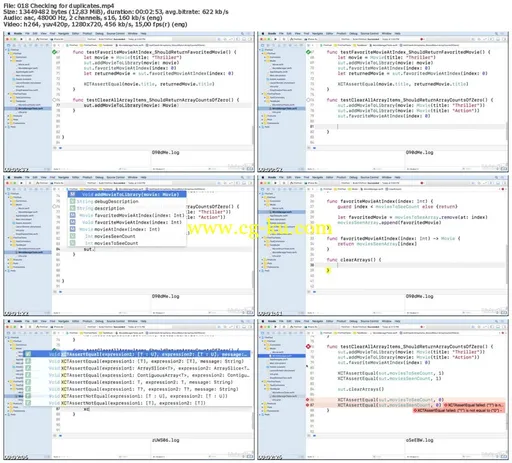Open the Source Control menu in the addMovieToLibrary(movie: Movie) frame
512x463 pixels.
pyautogui.click(x=116, y=33)
